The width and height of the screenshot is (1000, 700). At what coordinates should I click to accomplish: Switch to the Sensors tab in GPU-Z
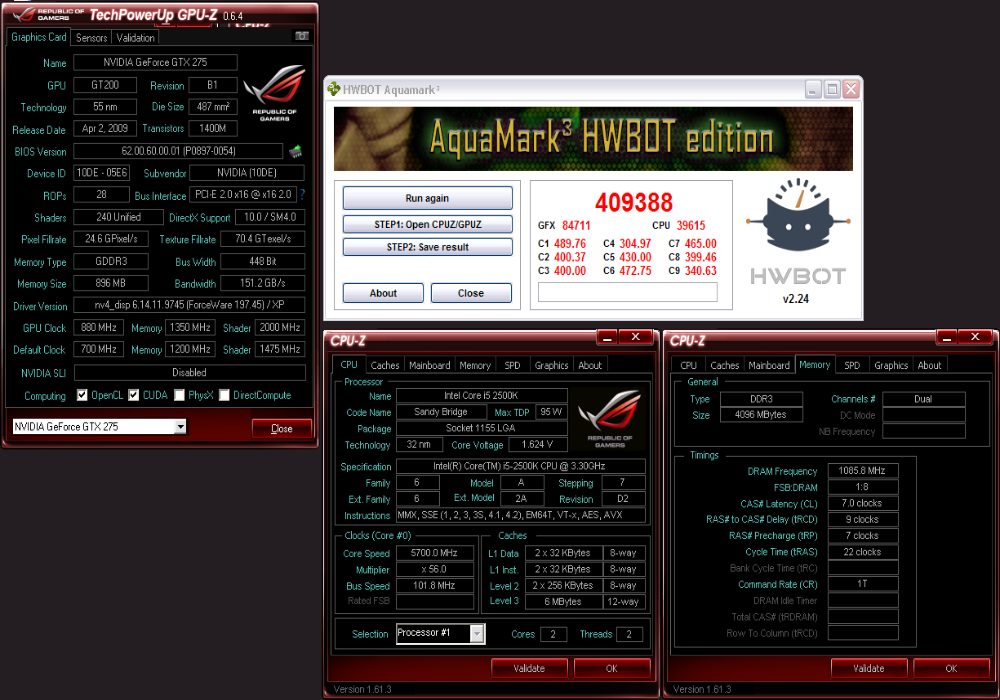coord(91,38)
